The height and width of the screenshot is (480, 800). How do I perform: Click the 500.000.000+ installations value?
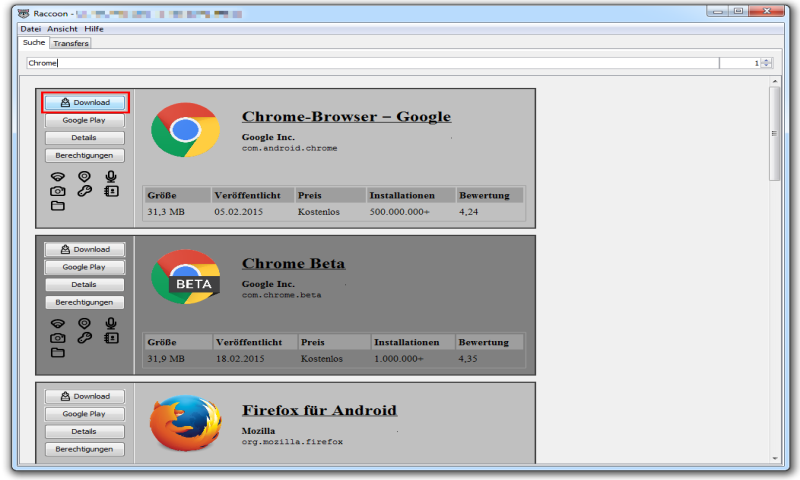399,212
